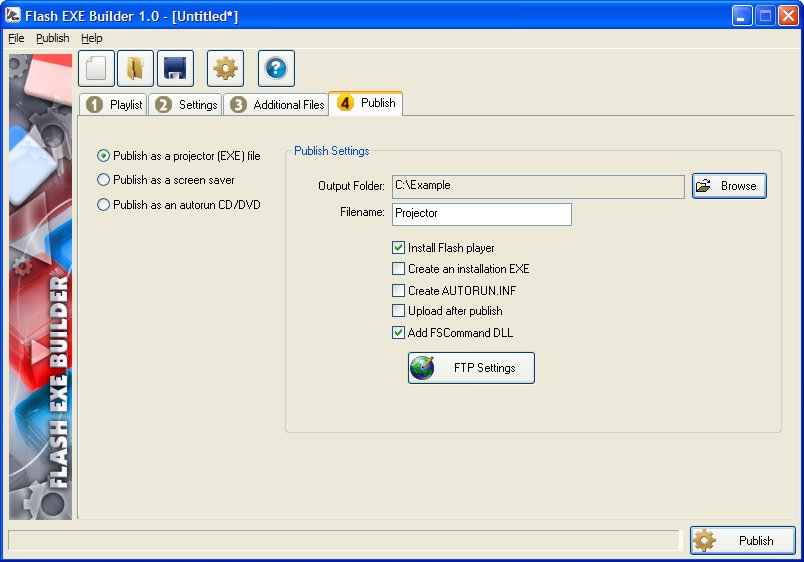The width and height of the screenshot is (804, 562).
Task: Select Publish as a projector (EXE) file
Action: tap(178, 156)
